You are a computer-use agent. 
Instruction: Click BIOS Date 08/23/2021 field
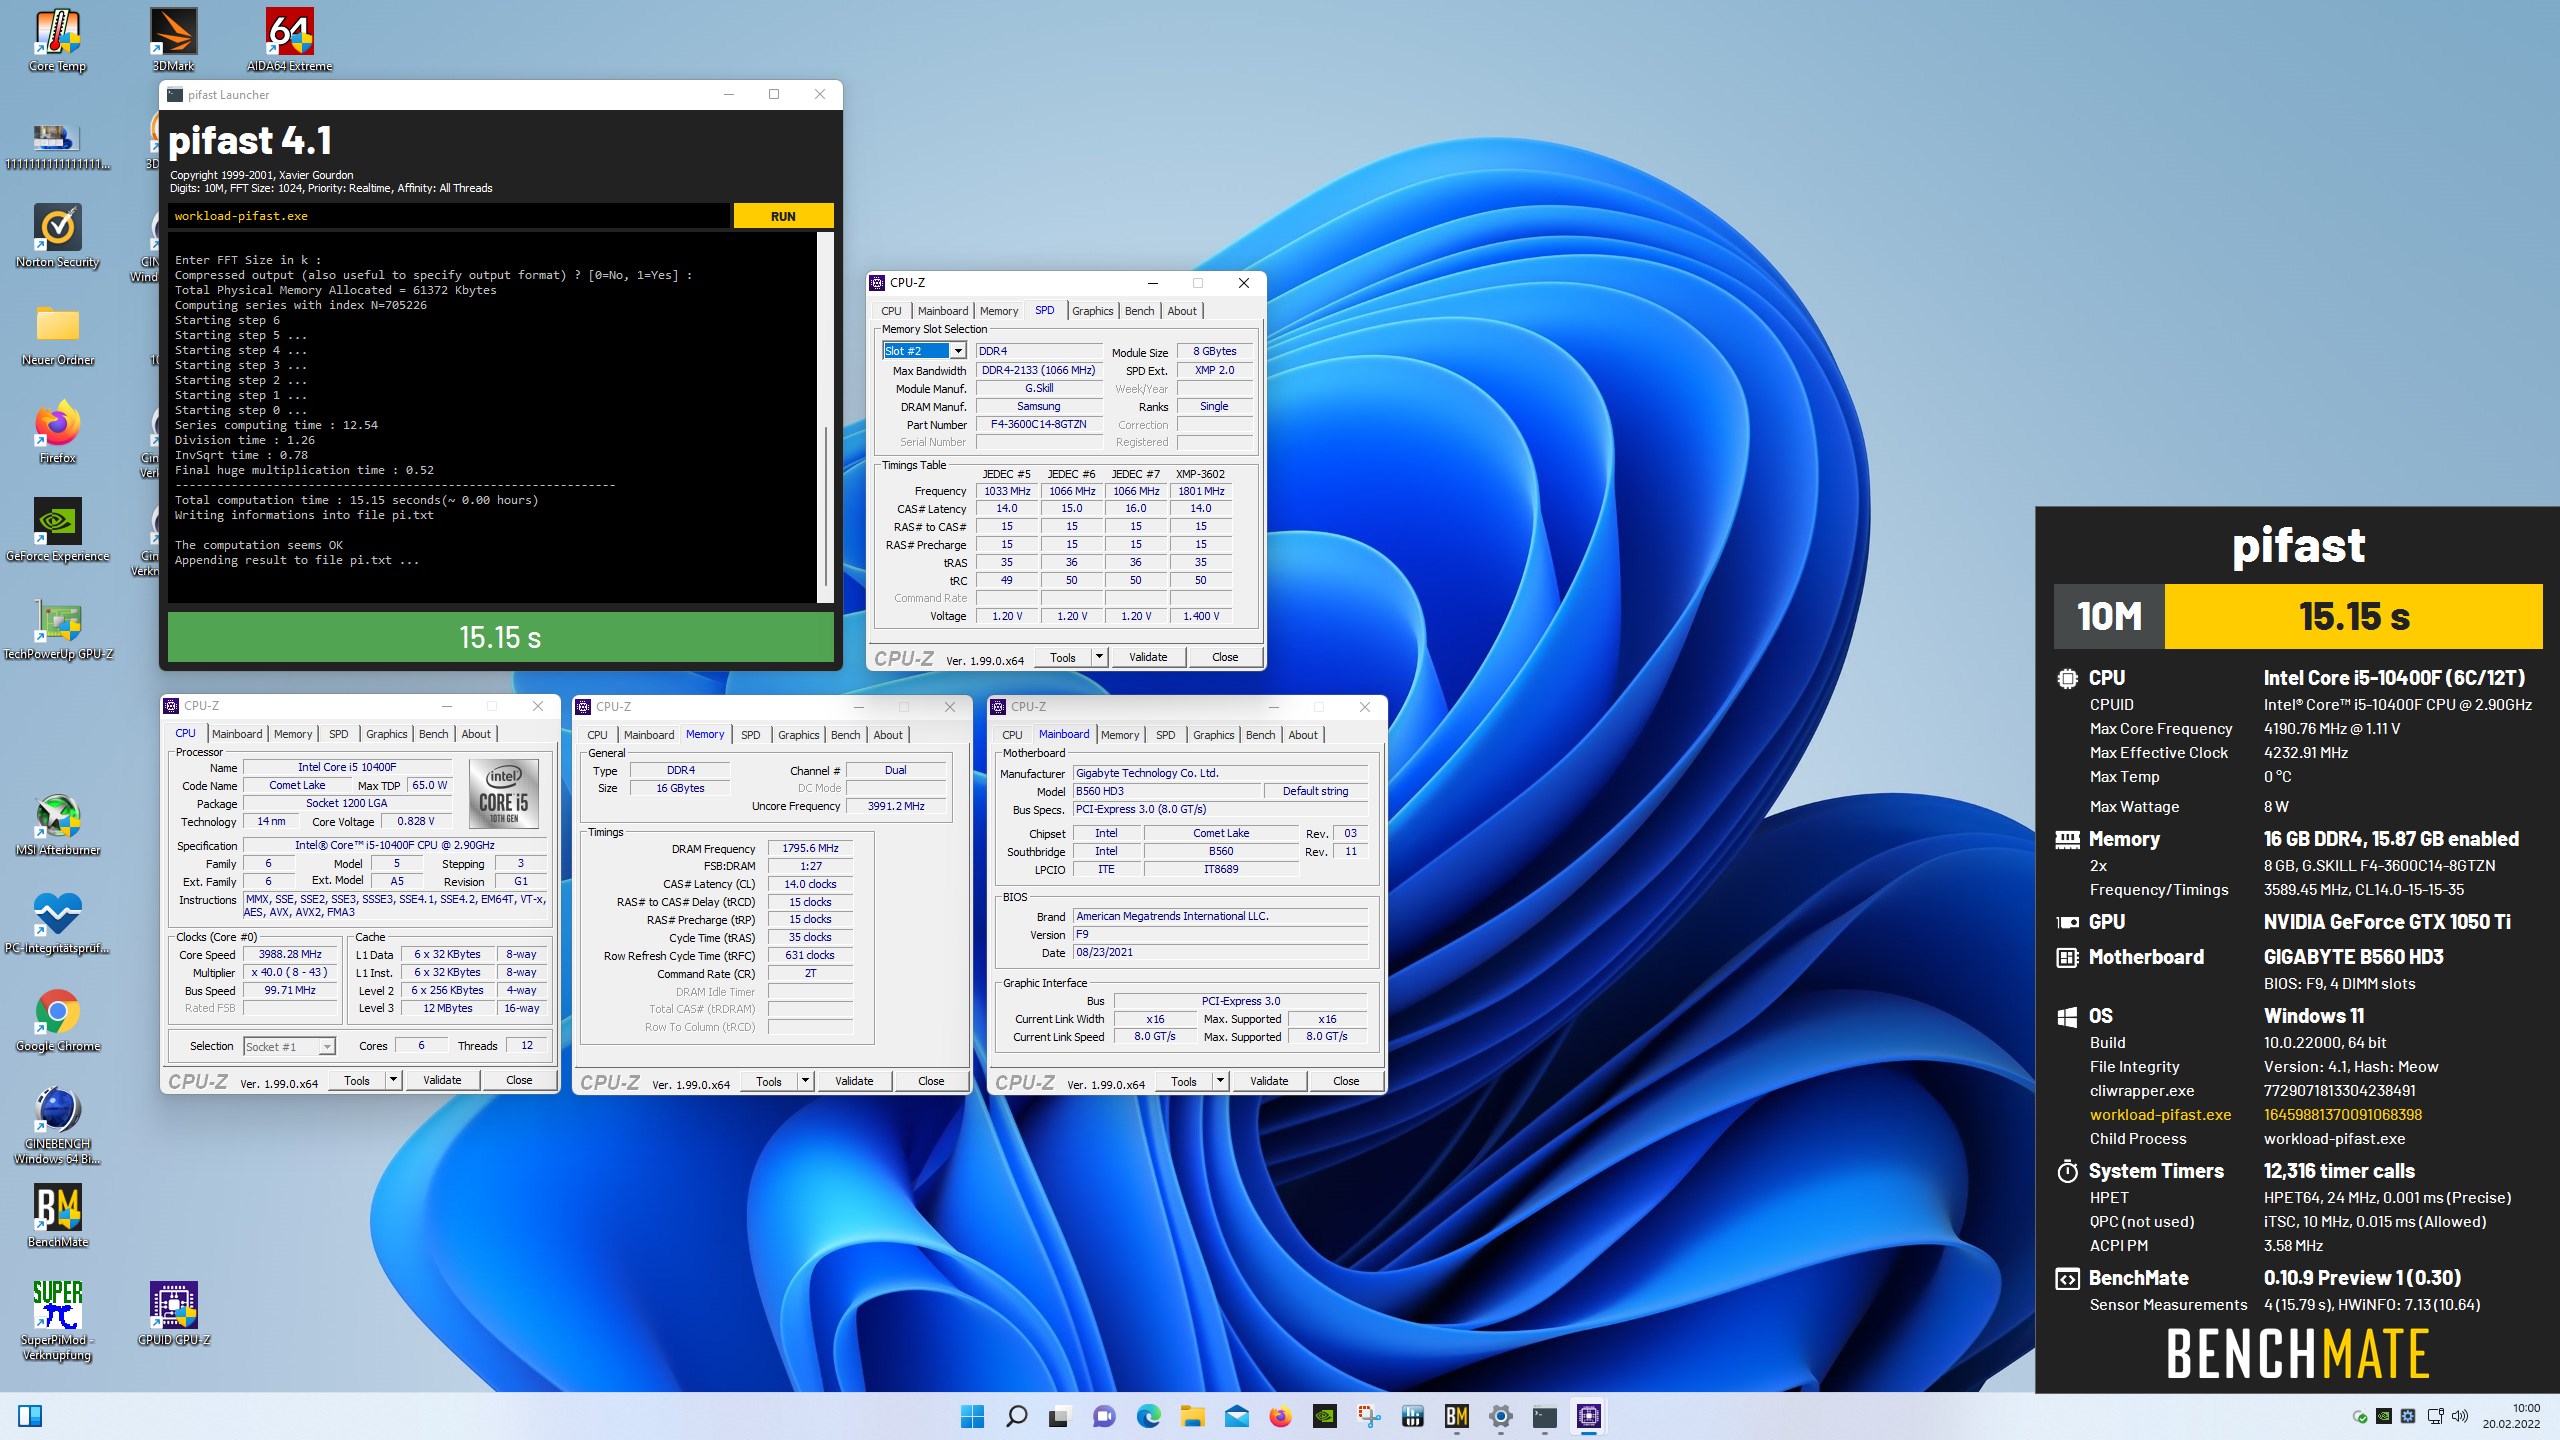tap(1220, 952)
